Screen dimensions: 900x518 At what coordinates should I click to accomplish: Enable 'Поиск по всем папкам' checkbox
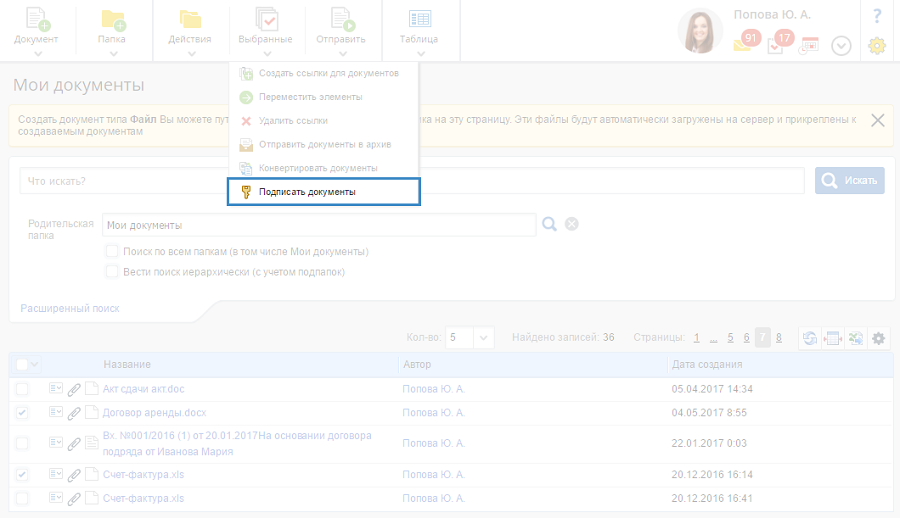(113, 251)
